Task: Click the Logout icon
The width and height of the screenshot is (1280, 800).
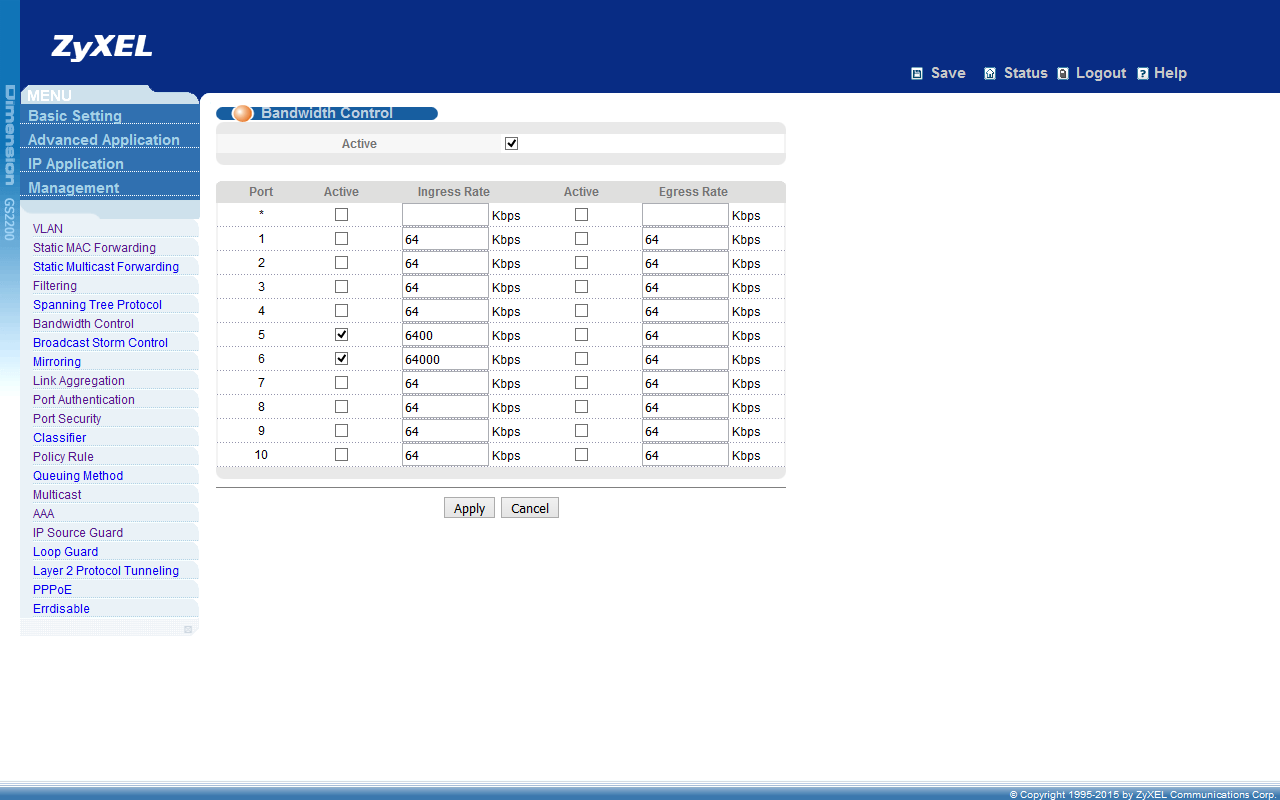Action: coord(1063,74)
